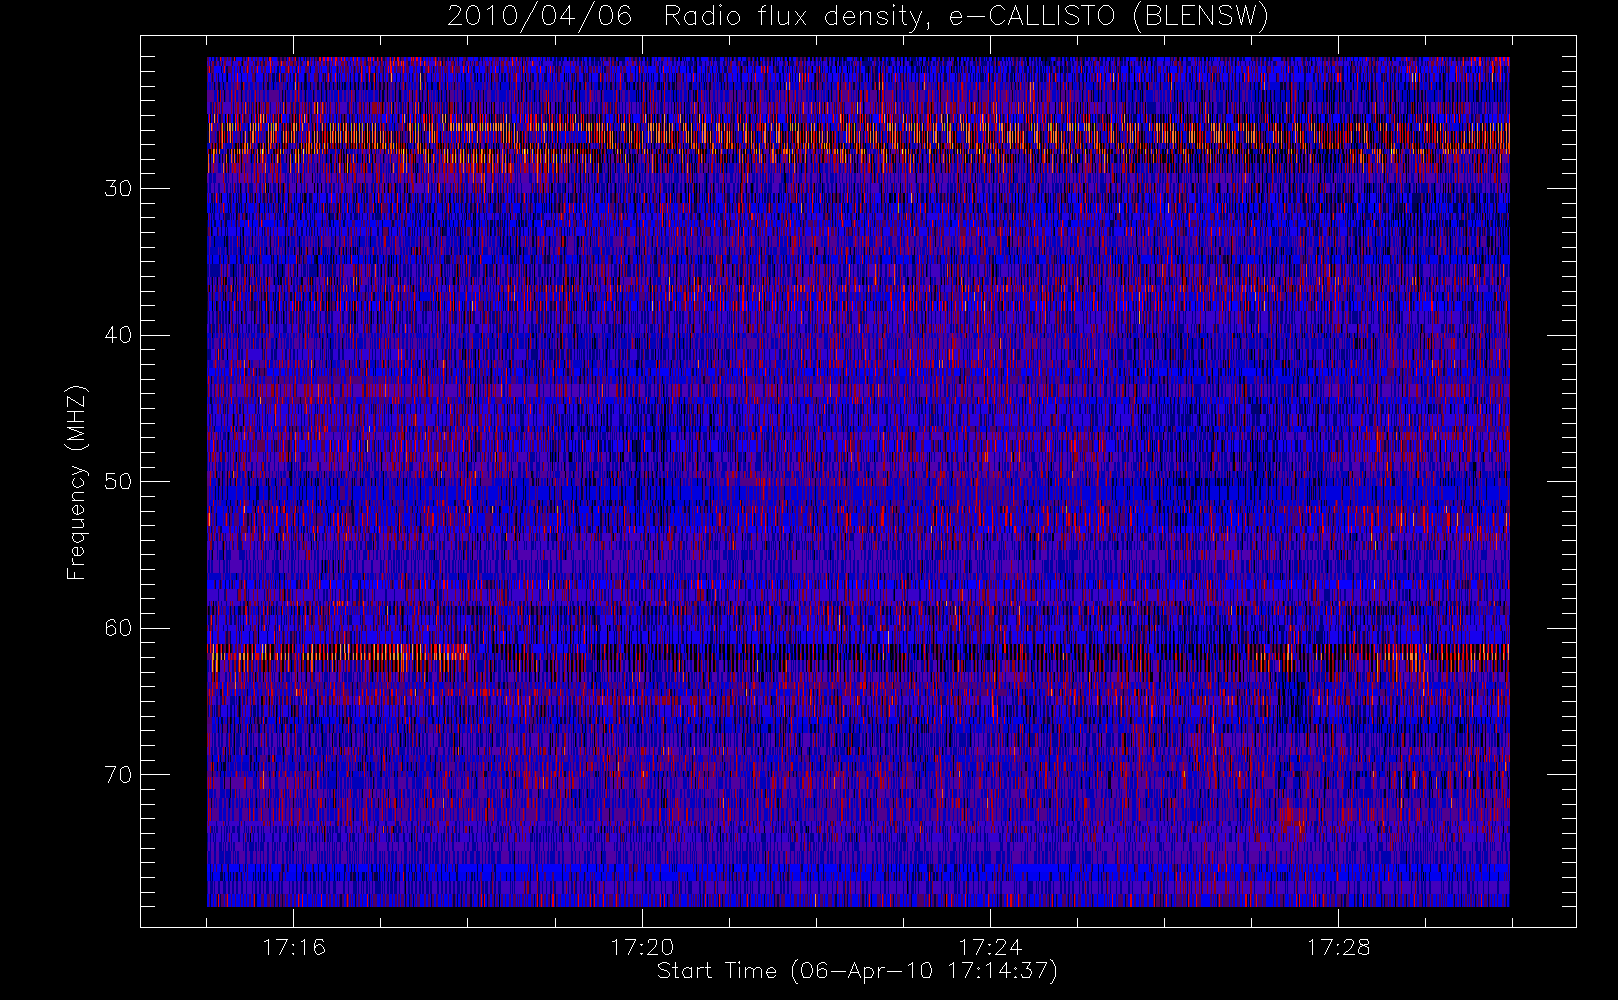Click the 30 frequency tick label

coord(117,189)
